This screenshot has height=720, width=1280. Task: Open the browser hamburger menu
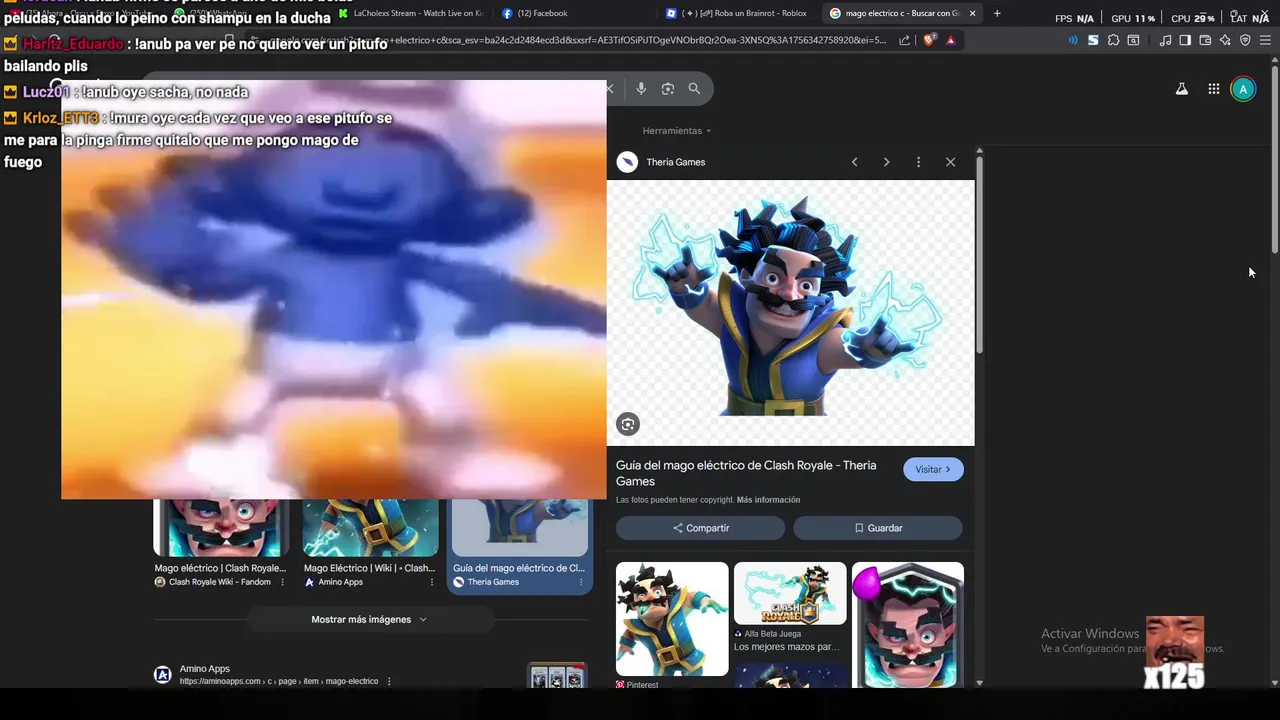(x=1265, y=40)
